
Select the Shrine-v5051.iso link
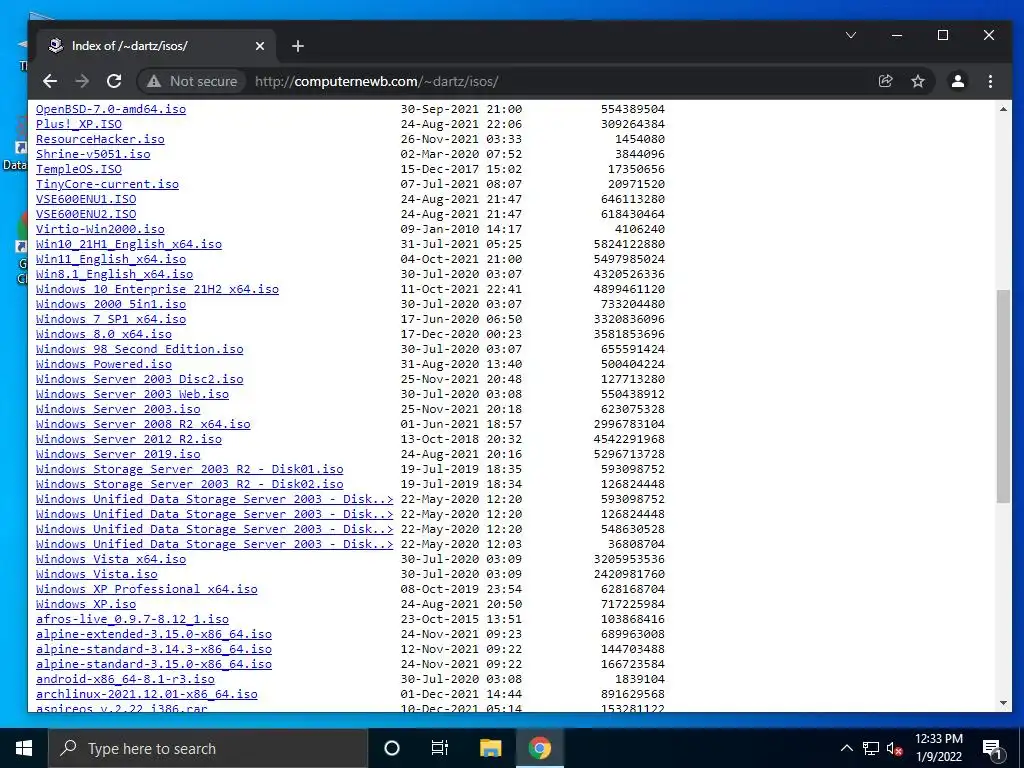pyautogui.click(x=93, y=154)
